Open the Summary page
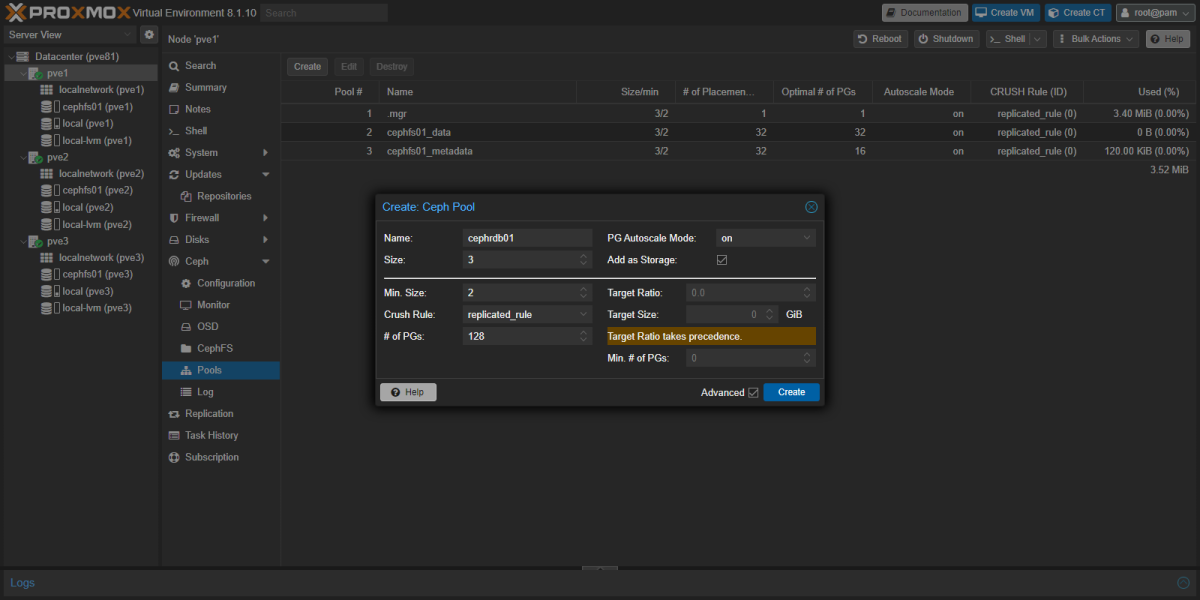The image size is (1200, 600). (x=205, y=88)
